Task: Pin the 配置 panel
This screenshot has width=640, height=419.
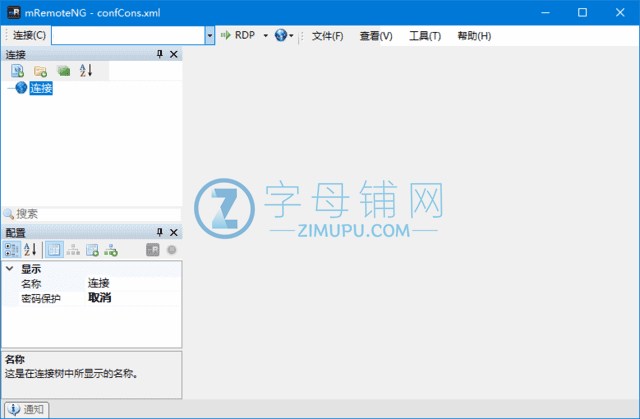Action: (160, 233)
